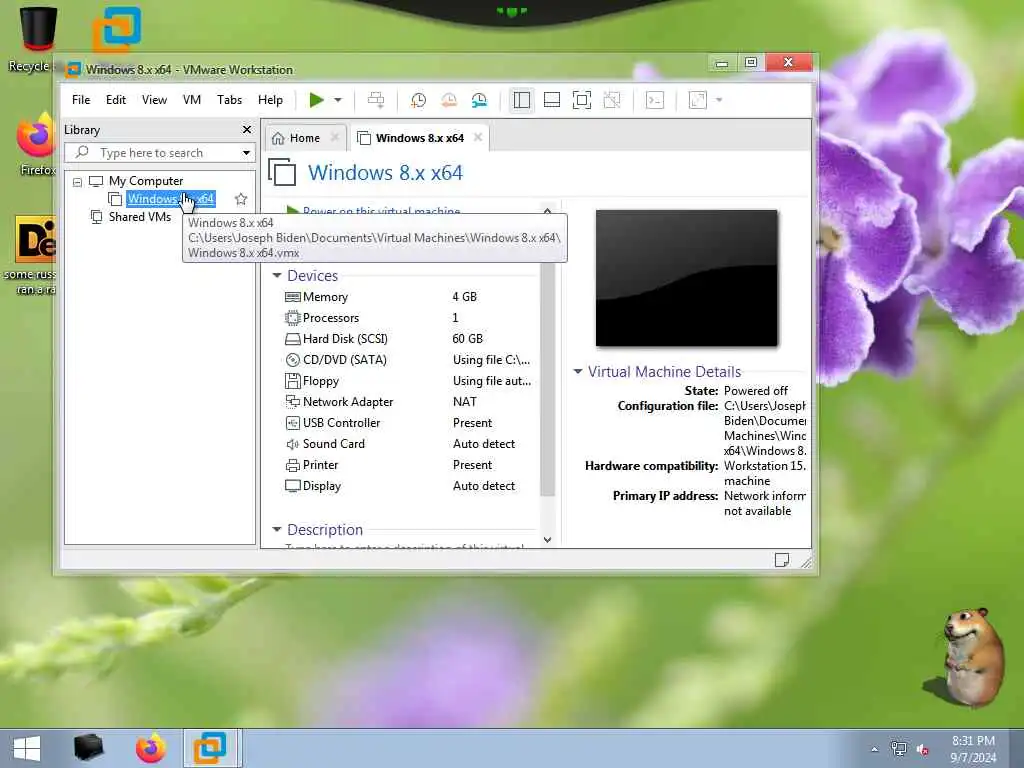The width and height of the screenshot is (1024, 768).
Task: Click the message log icon in status bar
Action: click(782, 560)
